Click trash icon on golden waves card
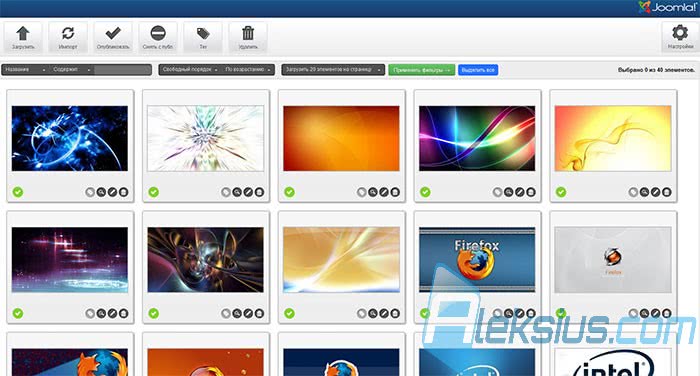Viewport: 700px width, 376px height. coord(395,314)
